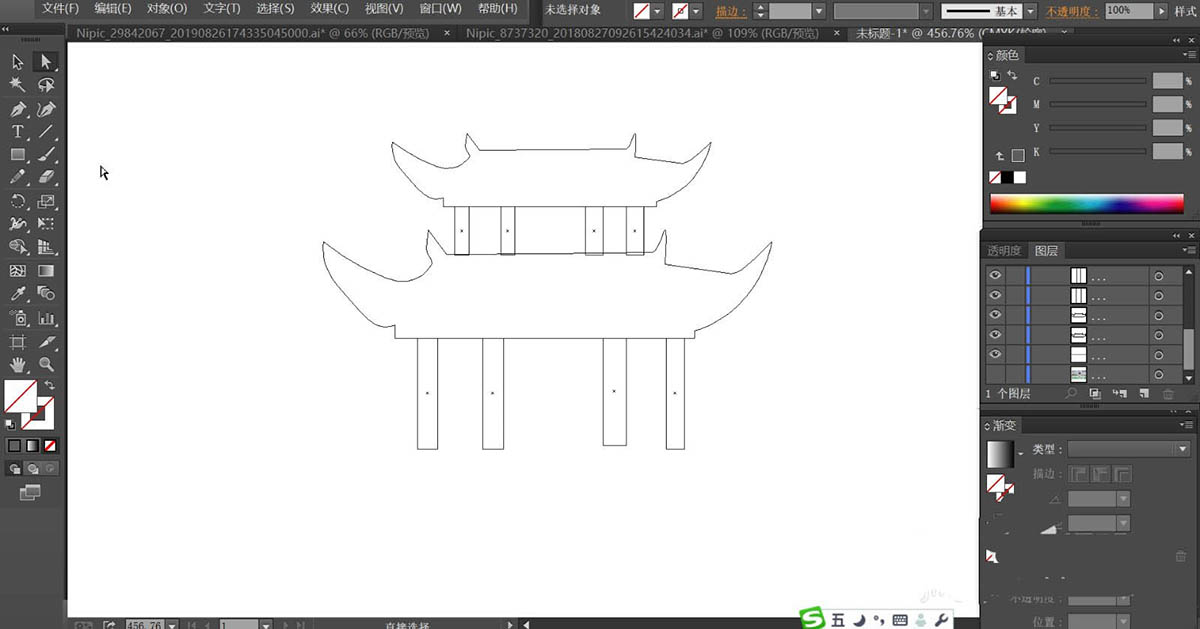
Task: Swap fill and stroke arrows in toolbox
Action: click(x=49, y=386)
